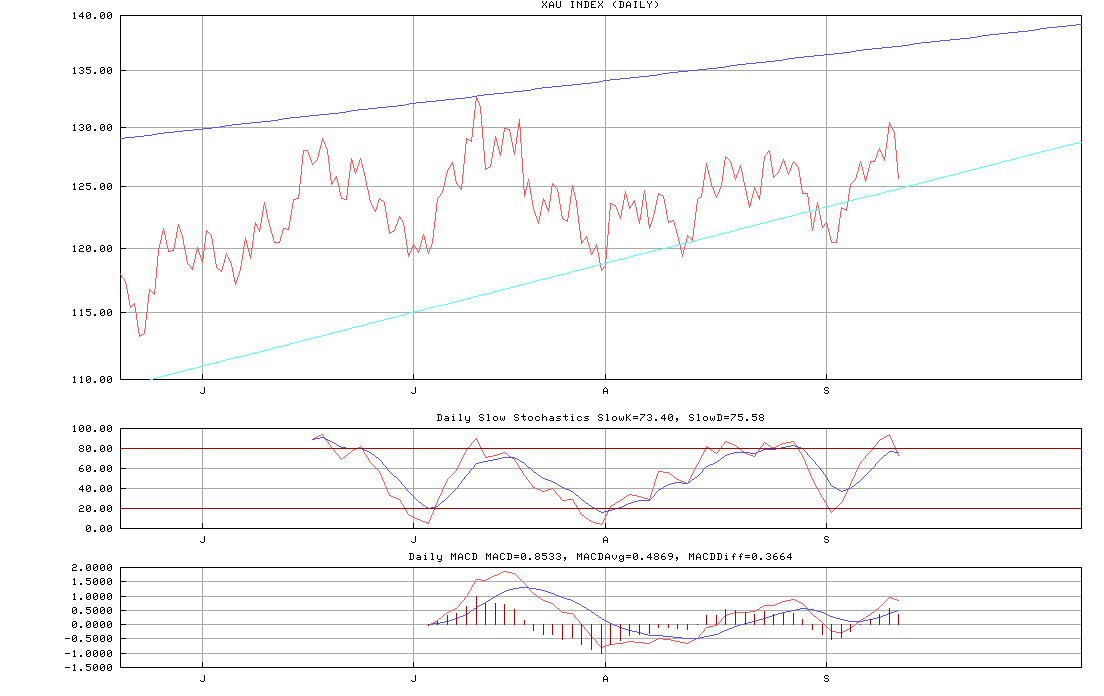Click the highest peak of the red price line

(476, 97)
